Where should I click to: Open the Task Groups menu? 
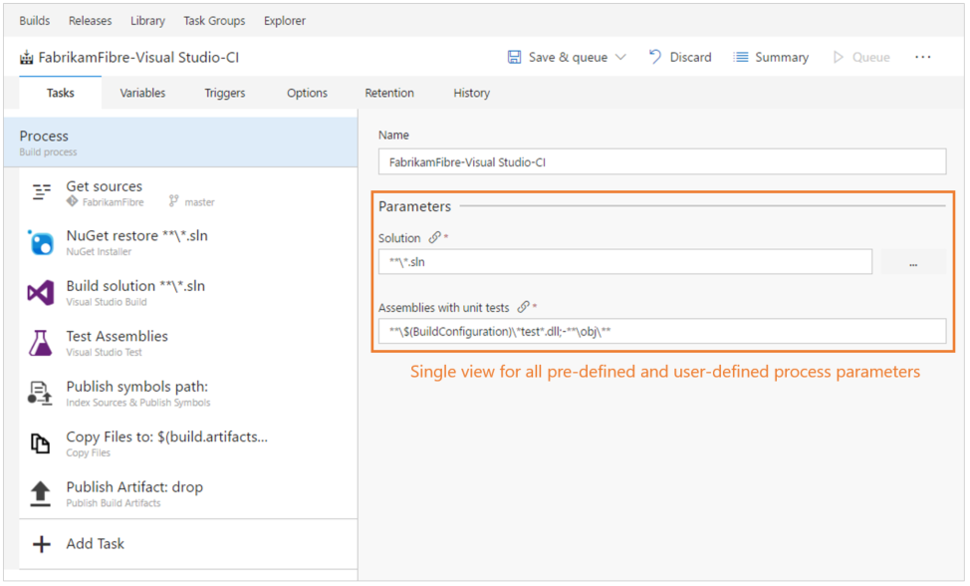pyautogui.click(x=215, y=20)
